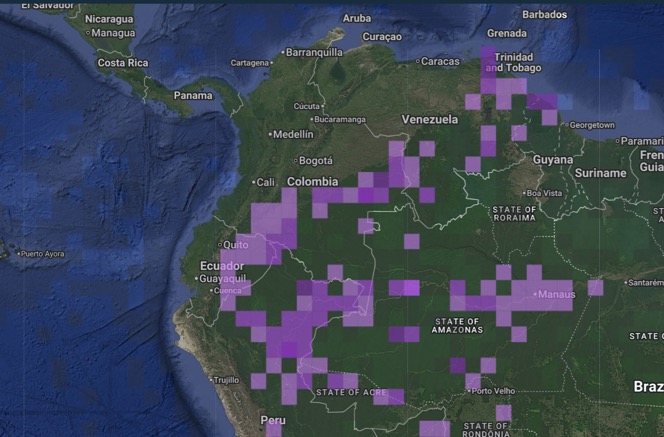Click the Managua city marker dot
Viewport: 664px width, 437px height.
[88, 33]
